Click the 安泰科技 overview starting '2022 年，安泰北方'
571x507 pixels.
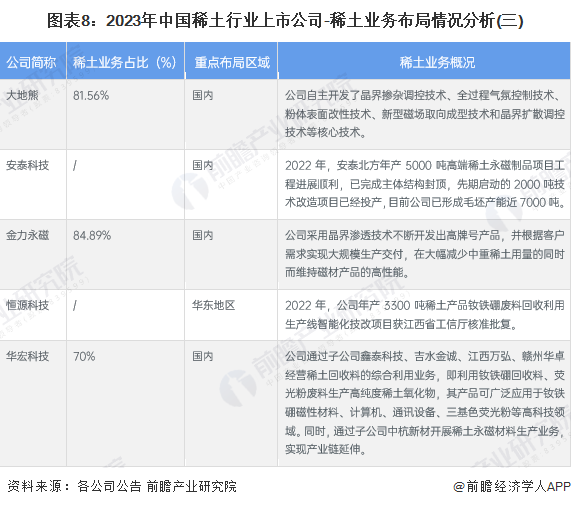tap(425, 184)
